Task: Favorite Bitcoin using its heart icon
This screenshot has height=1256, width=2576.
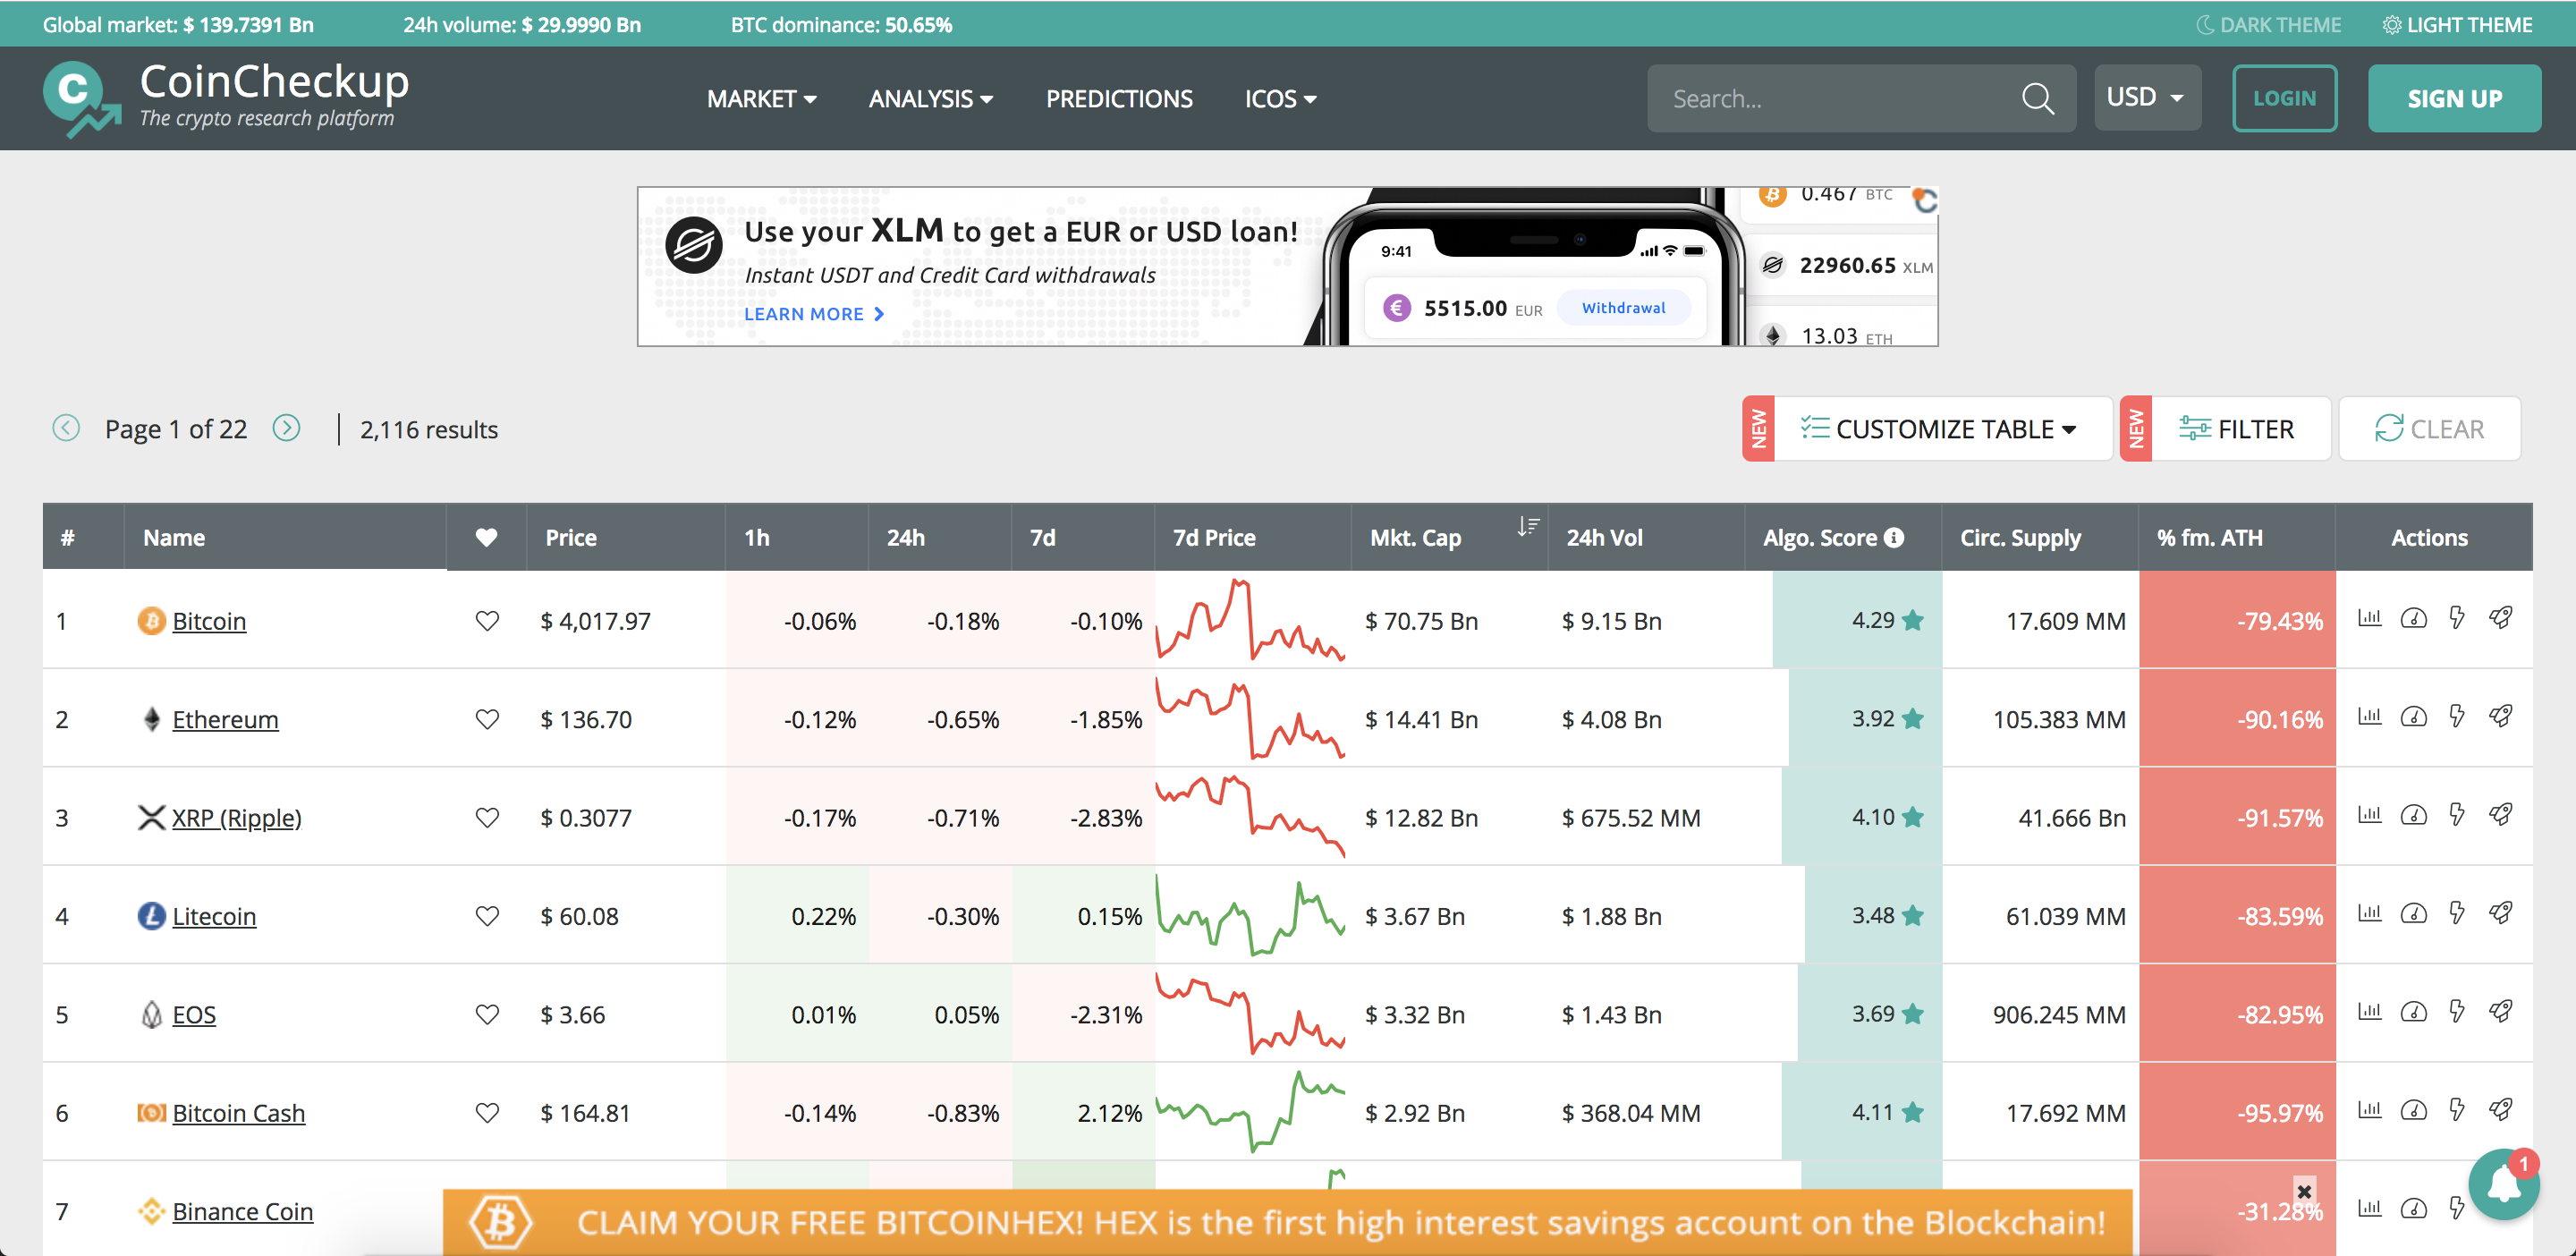Action: pos(487,620)
